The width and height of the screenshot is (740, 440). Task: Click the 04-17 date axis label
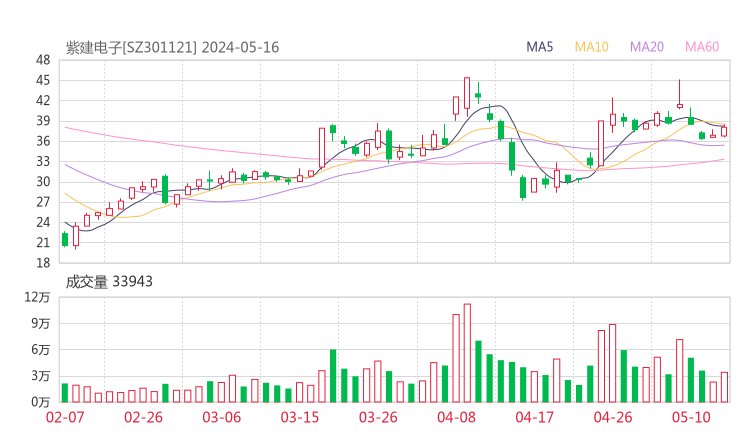click(535, 417)
